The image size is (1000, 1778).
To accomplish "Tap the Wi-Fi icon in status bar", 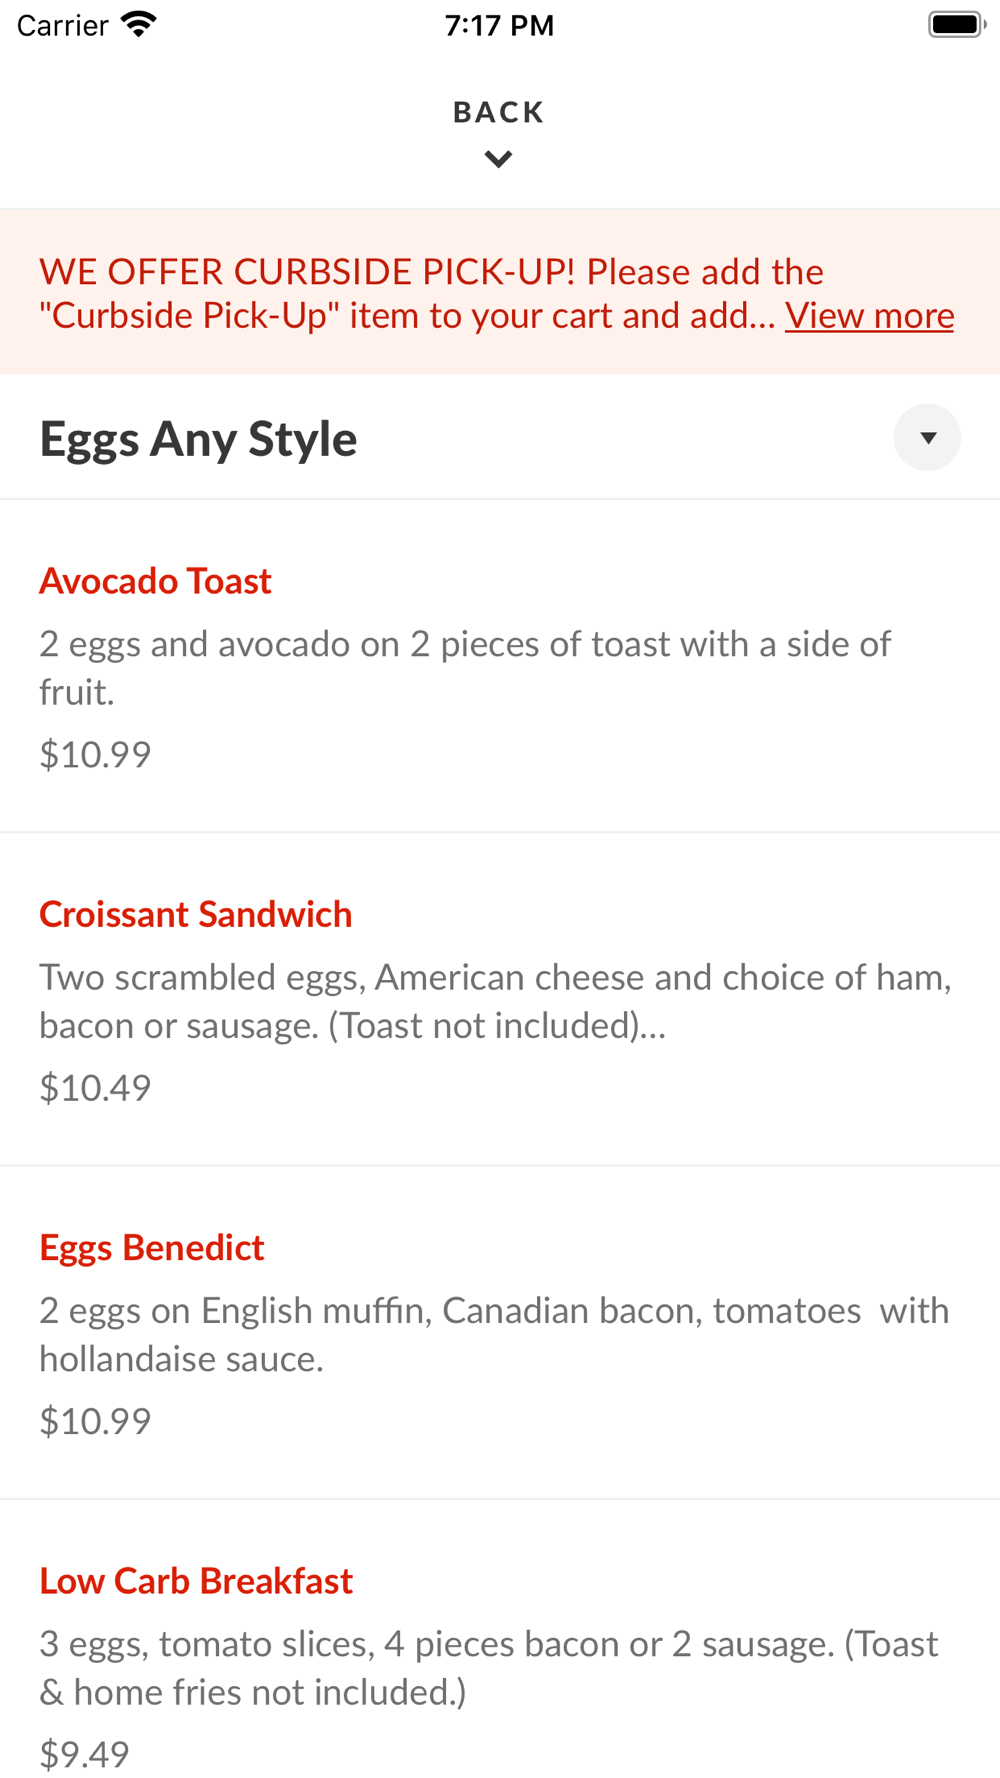I will pos(138,25).
